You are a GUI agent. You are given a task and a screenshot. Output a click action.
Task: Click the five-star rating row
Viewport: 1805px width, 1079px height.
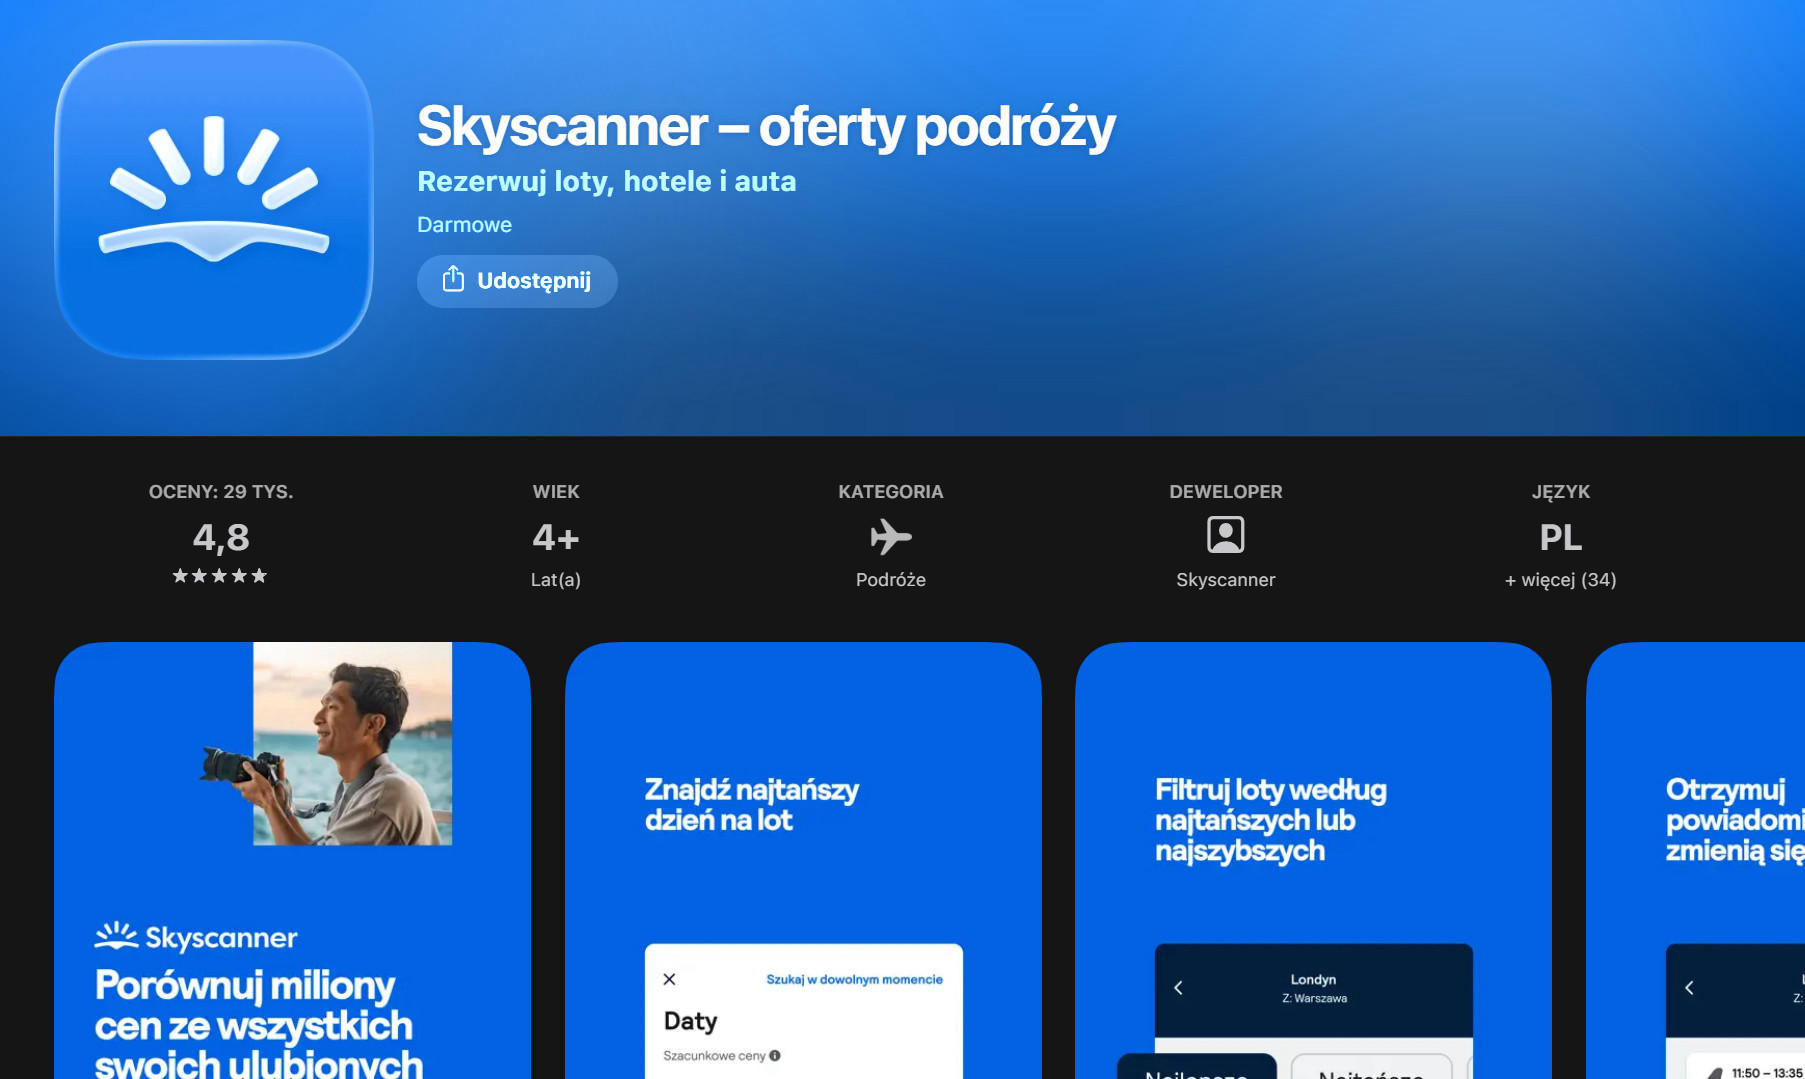tap(220, 576)
